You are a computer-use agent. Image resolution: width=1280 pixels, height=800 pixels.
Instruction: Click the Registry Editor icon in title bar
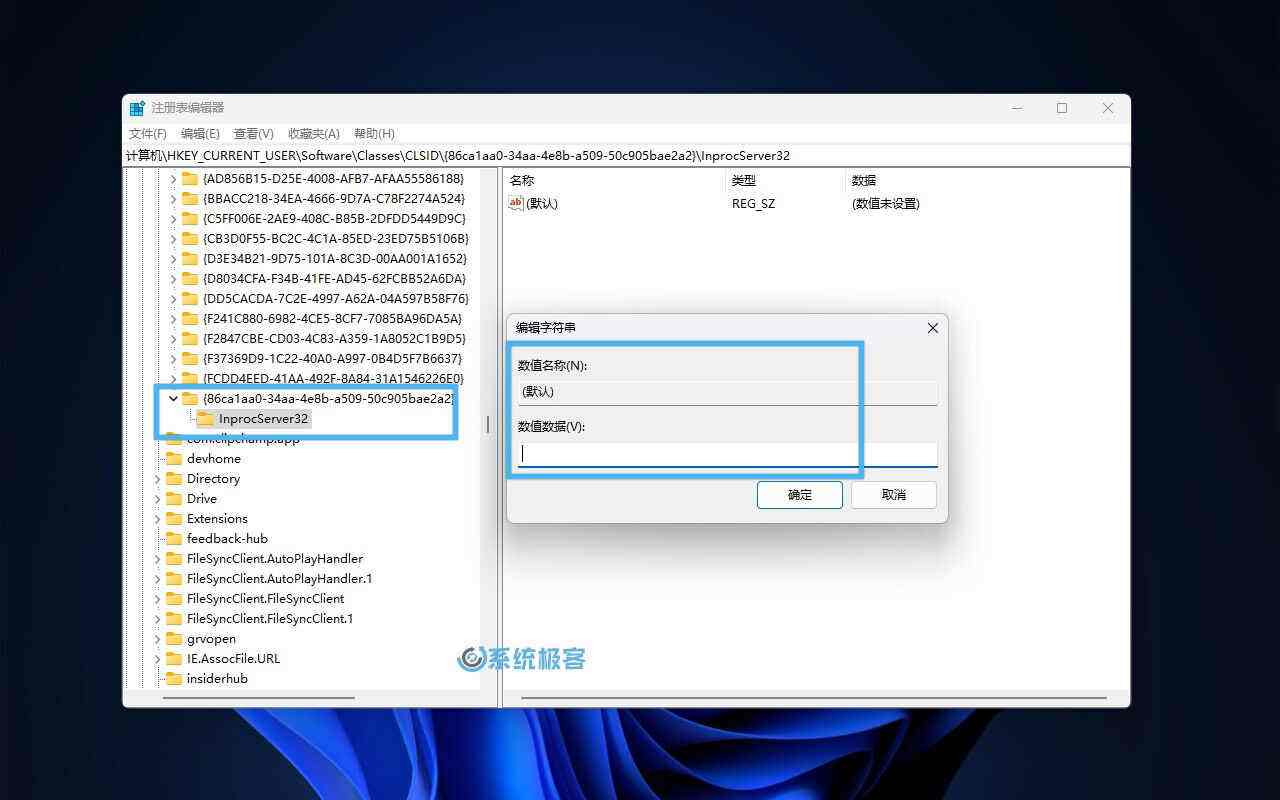138,107
